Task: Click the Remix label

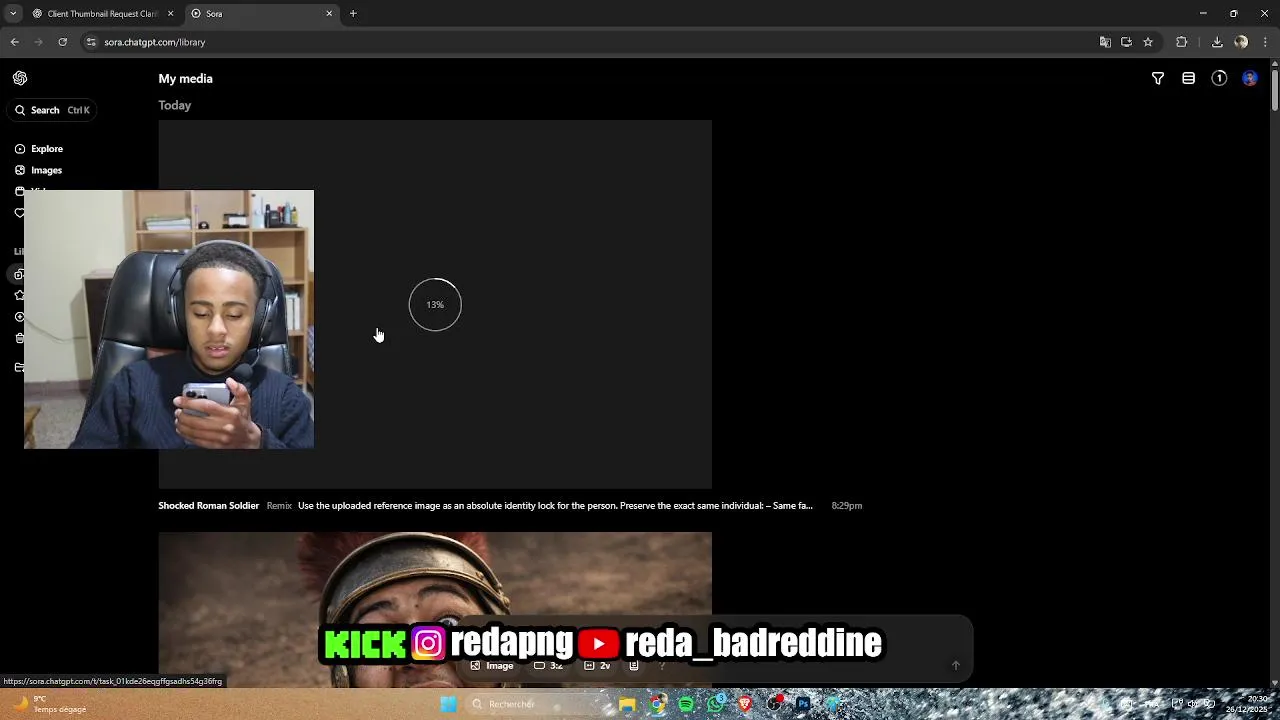Action: point(279,506)
